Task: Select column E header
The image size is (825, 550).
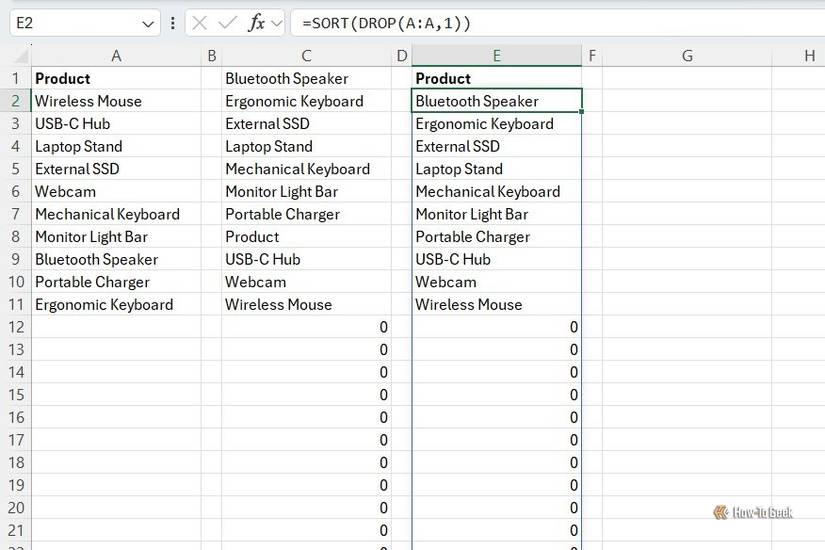Action: pyautogui.click(x=497, y=56)
